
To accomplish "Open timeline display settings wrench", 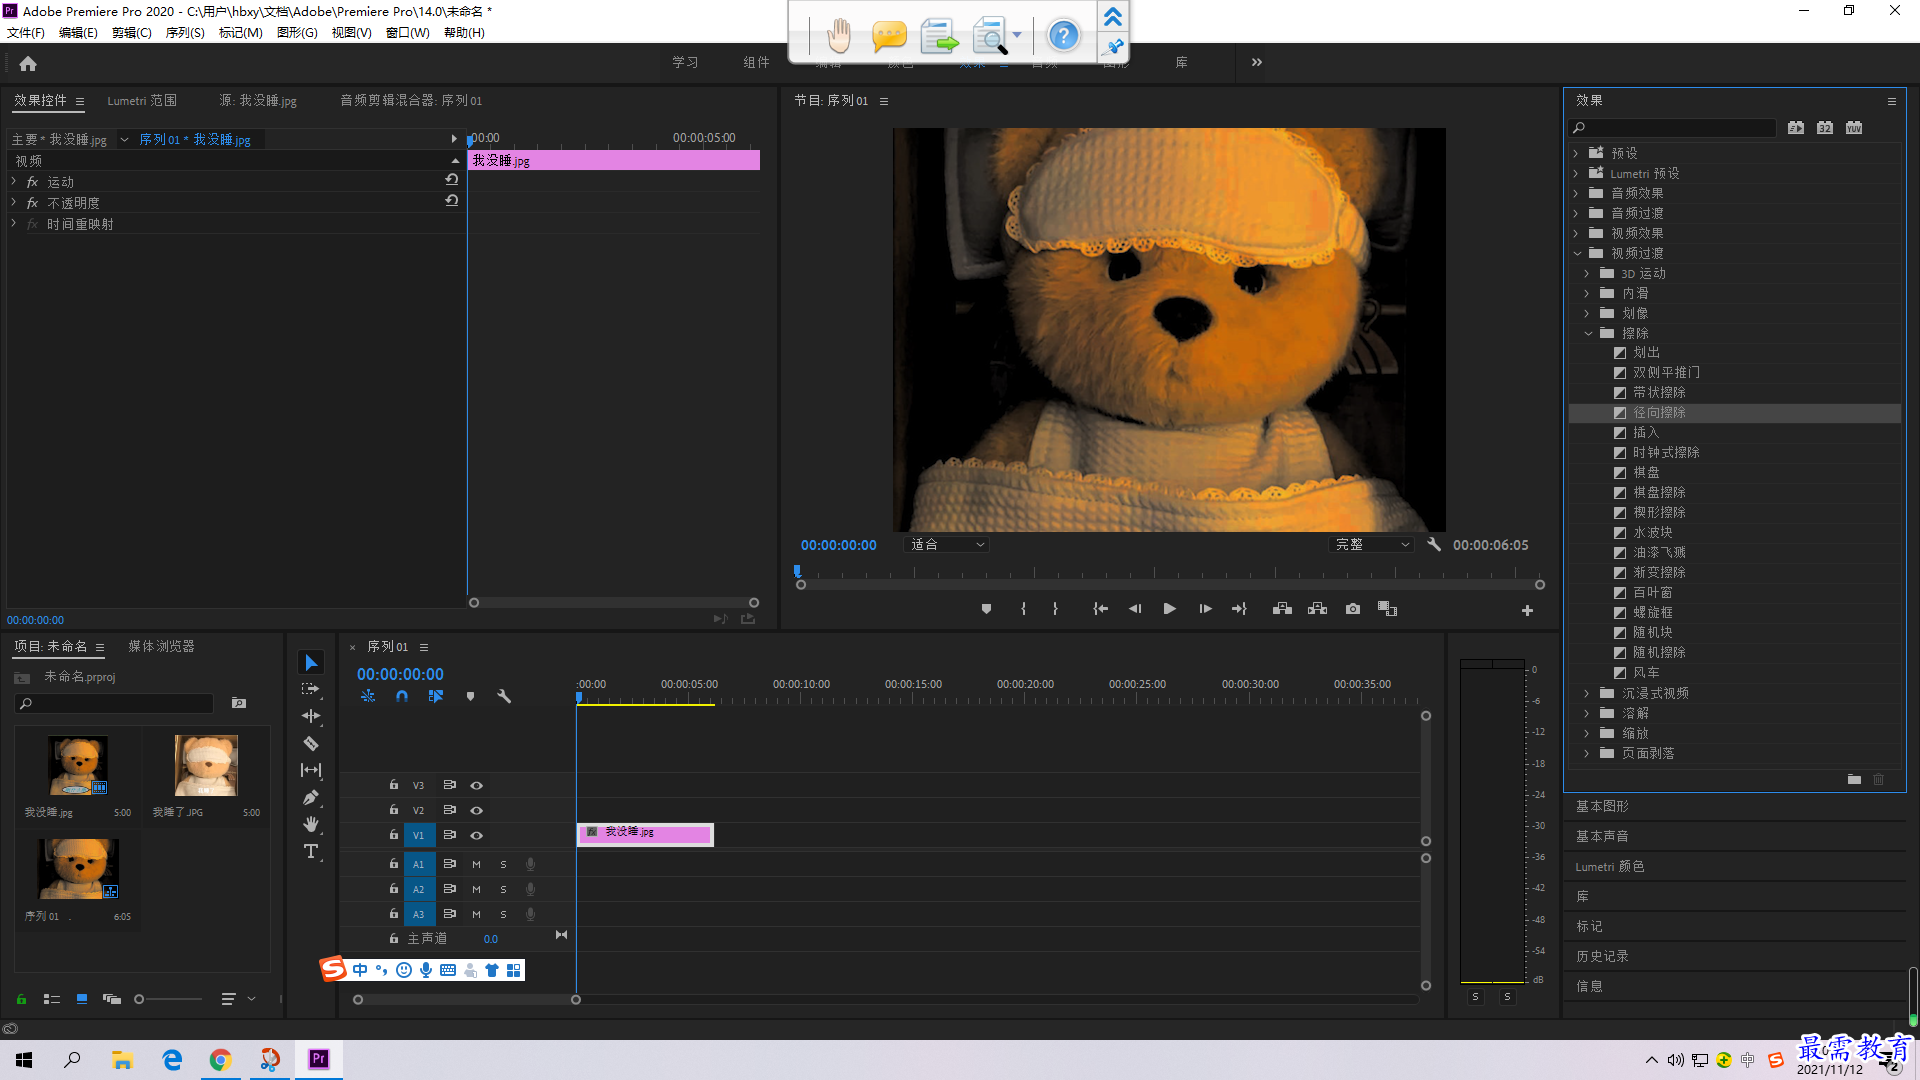I will pos(504,696).
